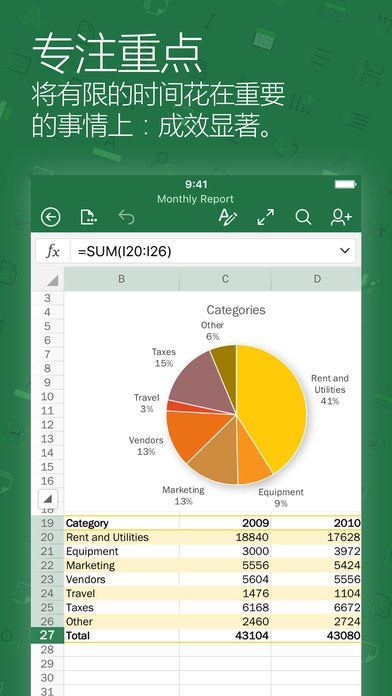Select the Vendors table cell

coord(122,579)
